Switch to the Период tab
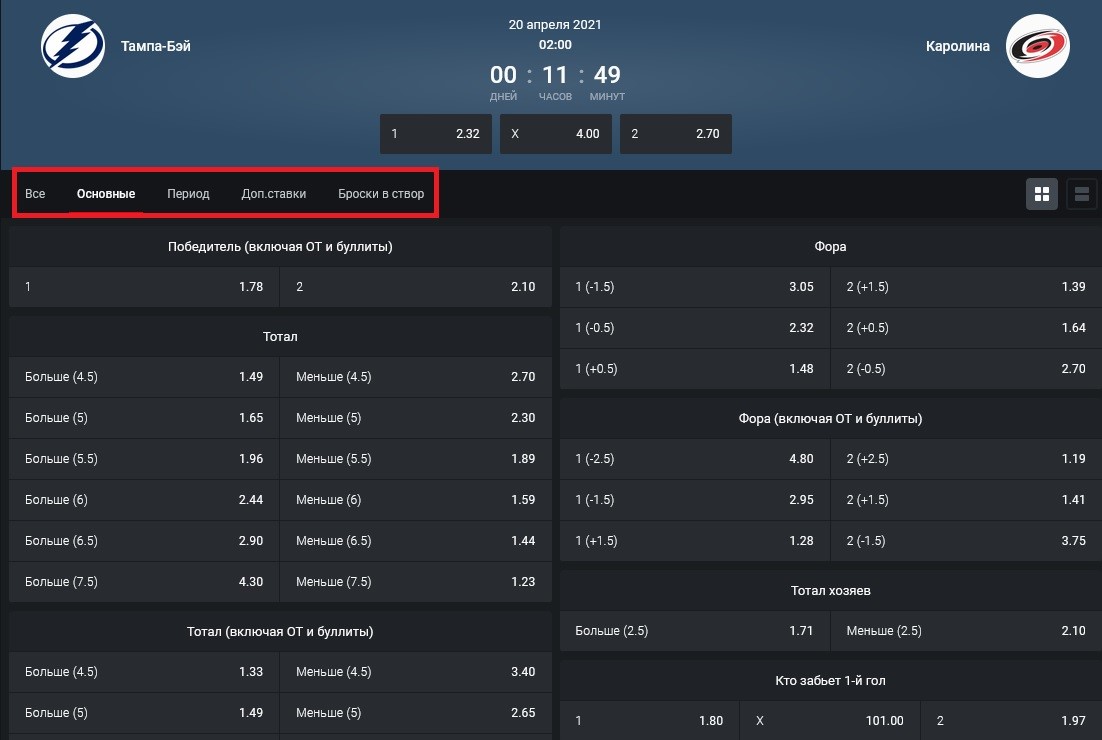 pos(188,194)
